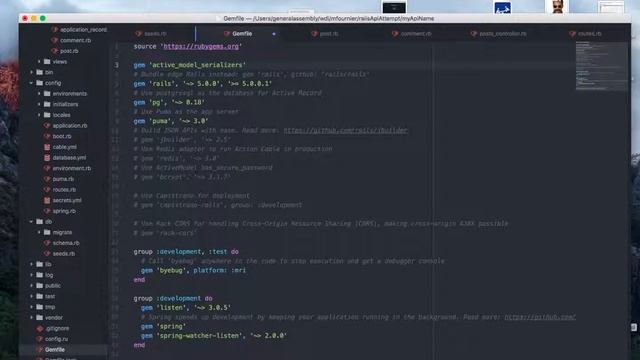The image size is (640, 360).
Task: Click the 'group :development, :test do' line
Action: (x=186, y=251)
